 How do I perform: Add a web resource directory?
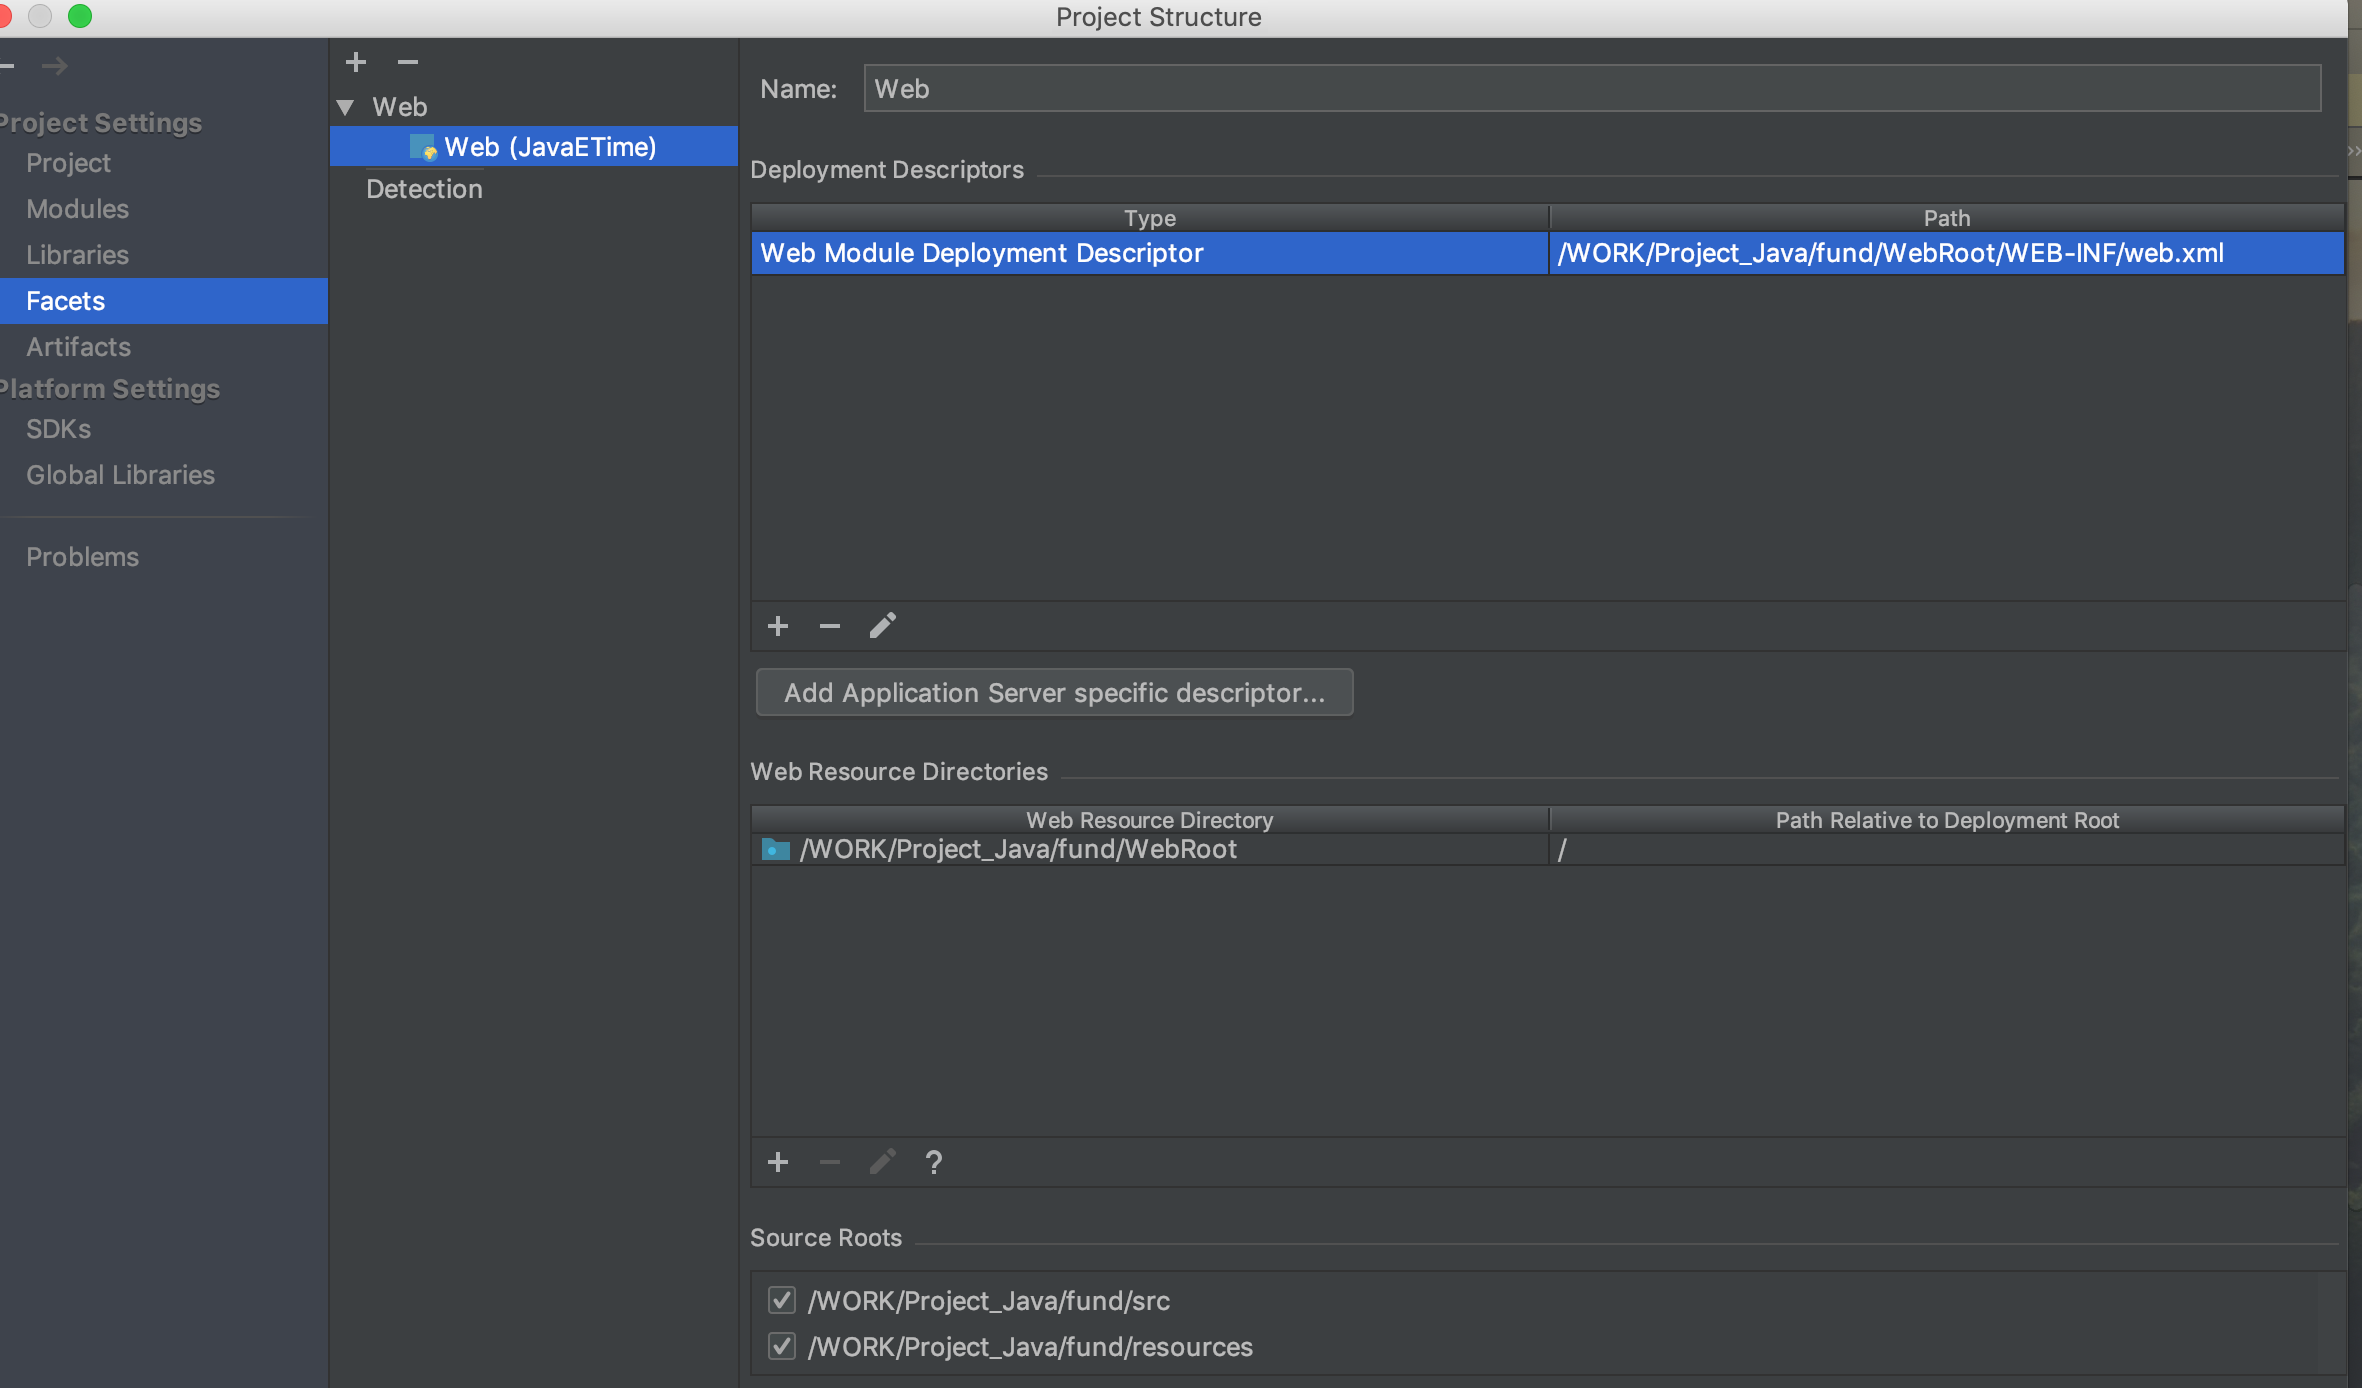point(778,1162)
